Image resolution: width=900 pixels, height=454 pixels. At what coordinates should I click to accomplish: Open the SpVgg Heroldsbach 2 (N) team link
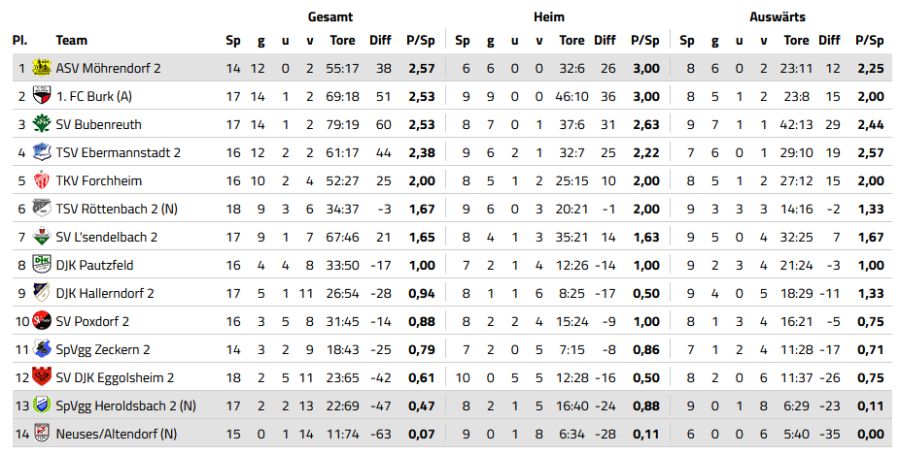pyautogui.click(x=126, y=405)
